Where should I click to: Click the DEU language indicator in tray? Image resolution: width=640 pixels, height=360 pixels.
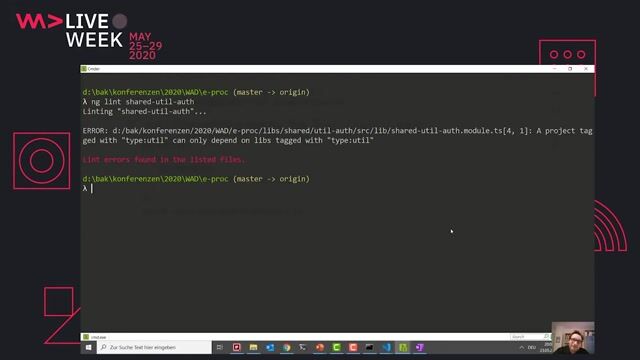(531, 347)
